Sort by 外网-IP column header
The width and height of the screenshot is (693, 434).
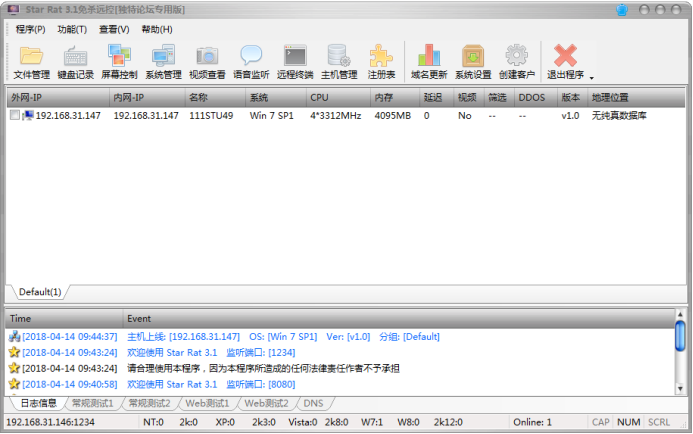[58, 97]
